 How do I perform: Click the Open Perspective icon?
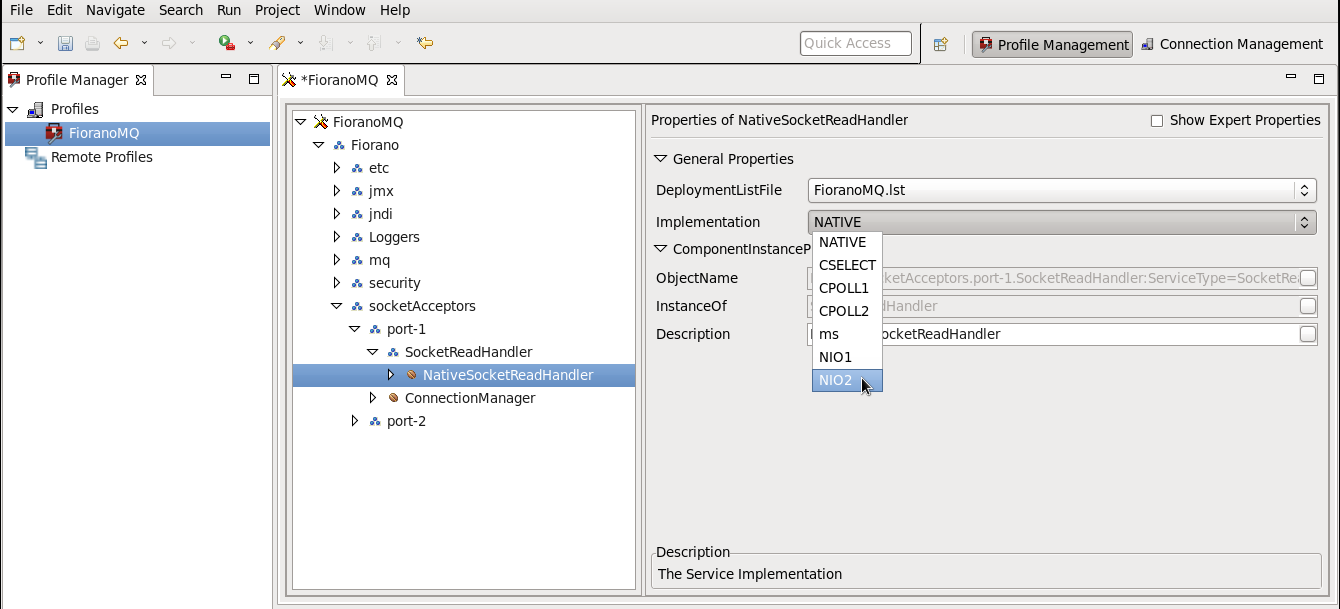point(940,44)
